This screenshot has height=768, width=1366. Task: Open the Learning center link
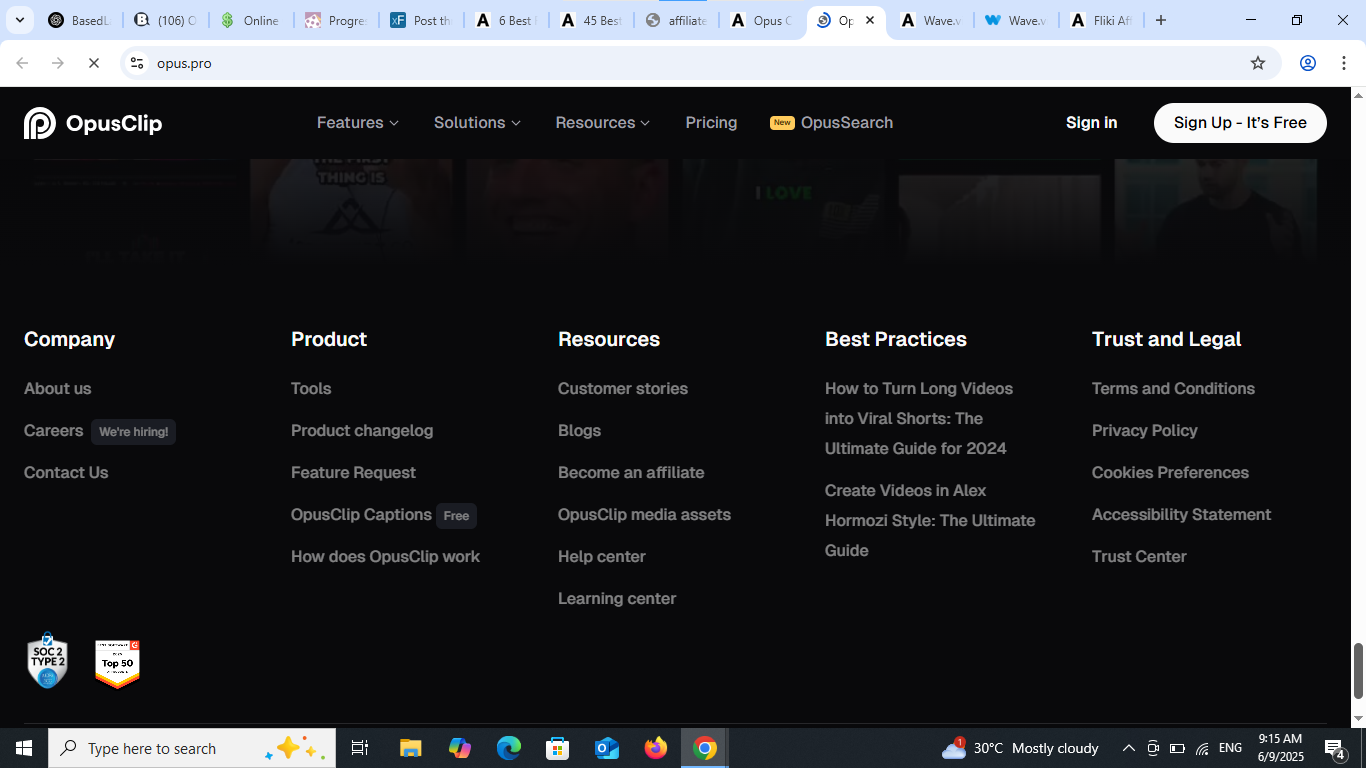coord(617,599)
